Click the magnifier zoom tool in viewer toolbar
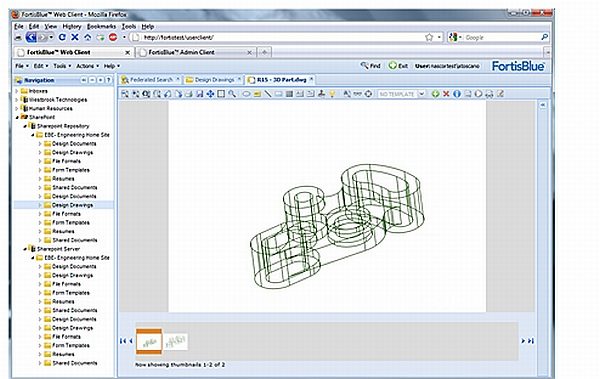This screenshot has height=379, width=600. pyautogui.click(x=232, y=94)
